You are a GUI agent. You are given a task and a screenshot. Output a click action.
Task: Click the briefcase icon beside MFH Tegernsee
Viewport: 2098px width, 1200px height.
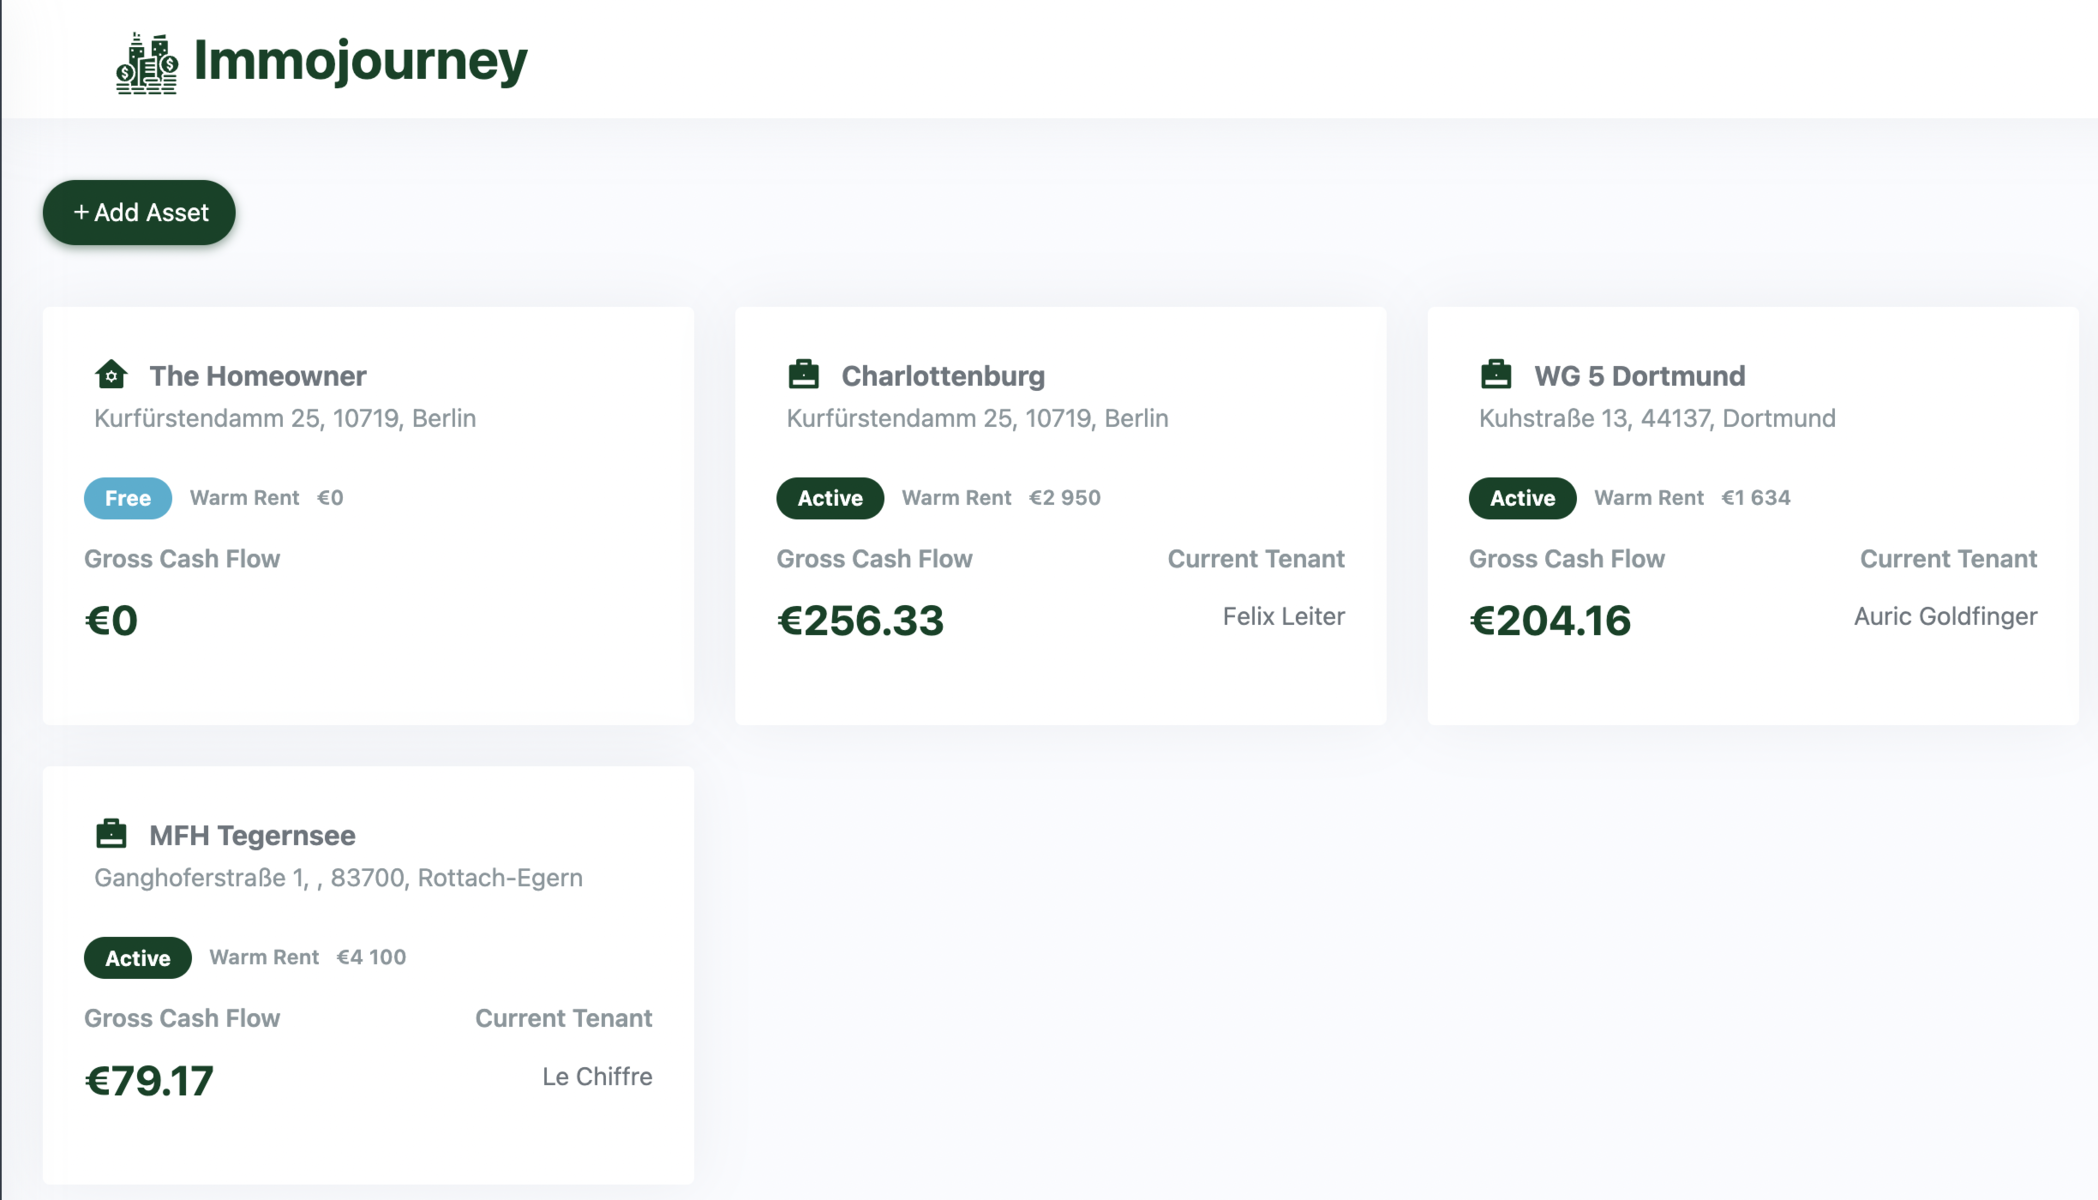111,833
